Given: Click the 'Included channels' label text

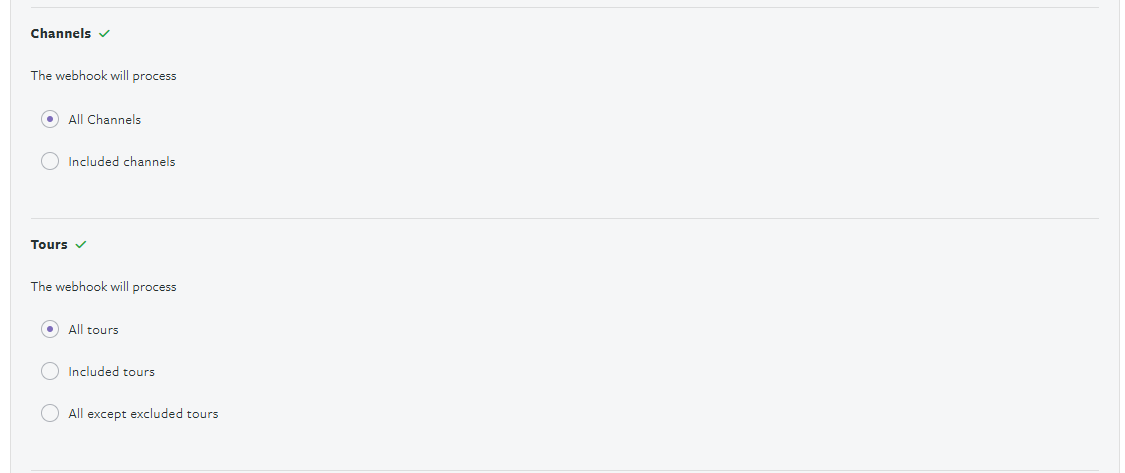Looking at the screenshot, I should pos(122,162).
